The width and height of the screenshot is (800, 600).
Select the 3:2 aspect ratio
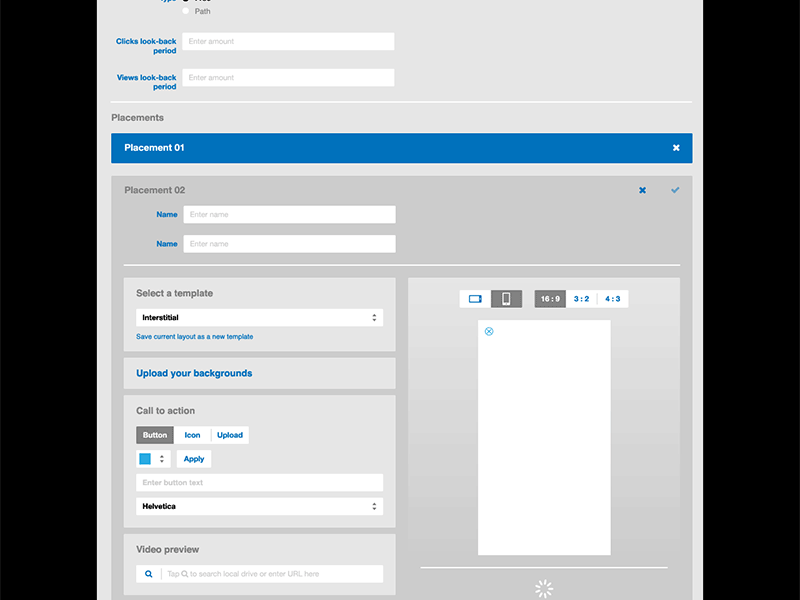[581, 298]
